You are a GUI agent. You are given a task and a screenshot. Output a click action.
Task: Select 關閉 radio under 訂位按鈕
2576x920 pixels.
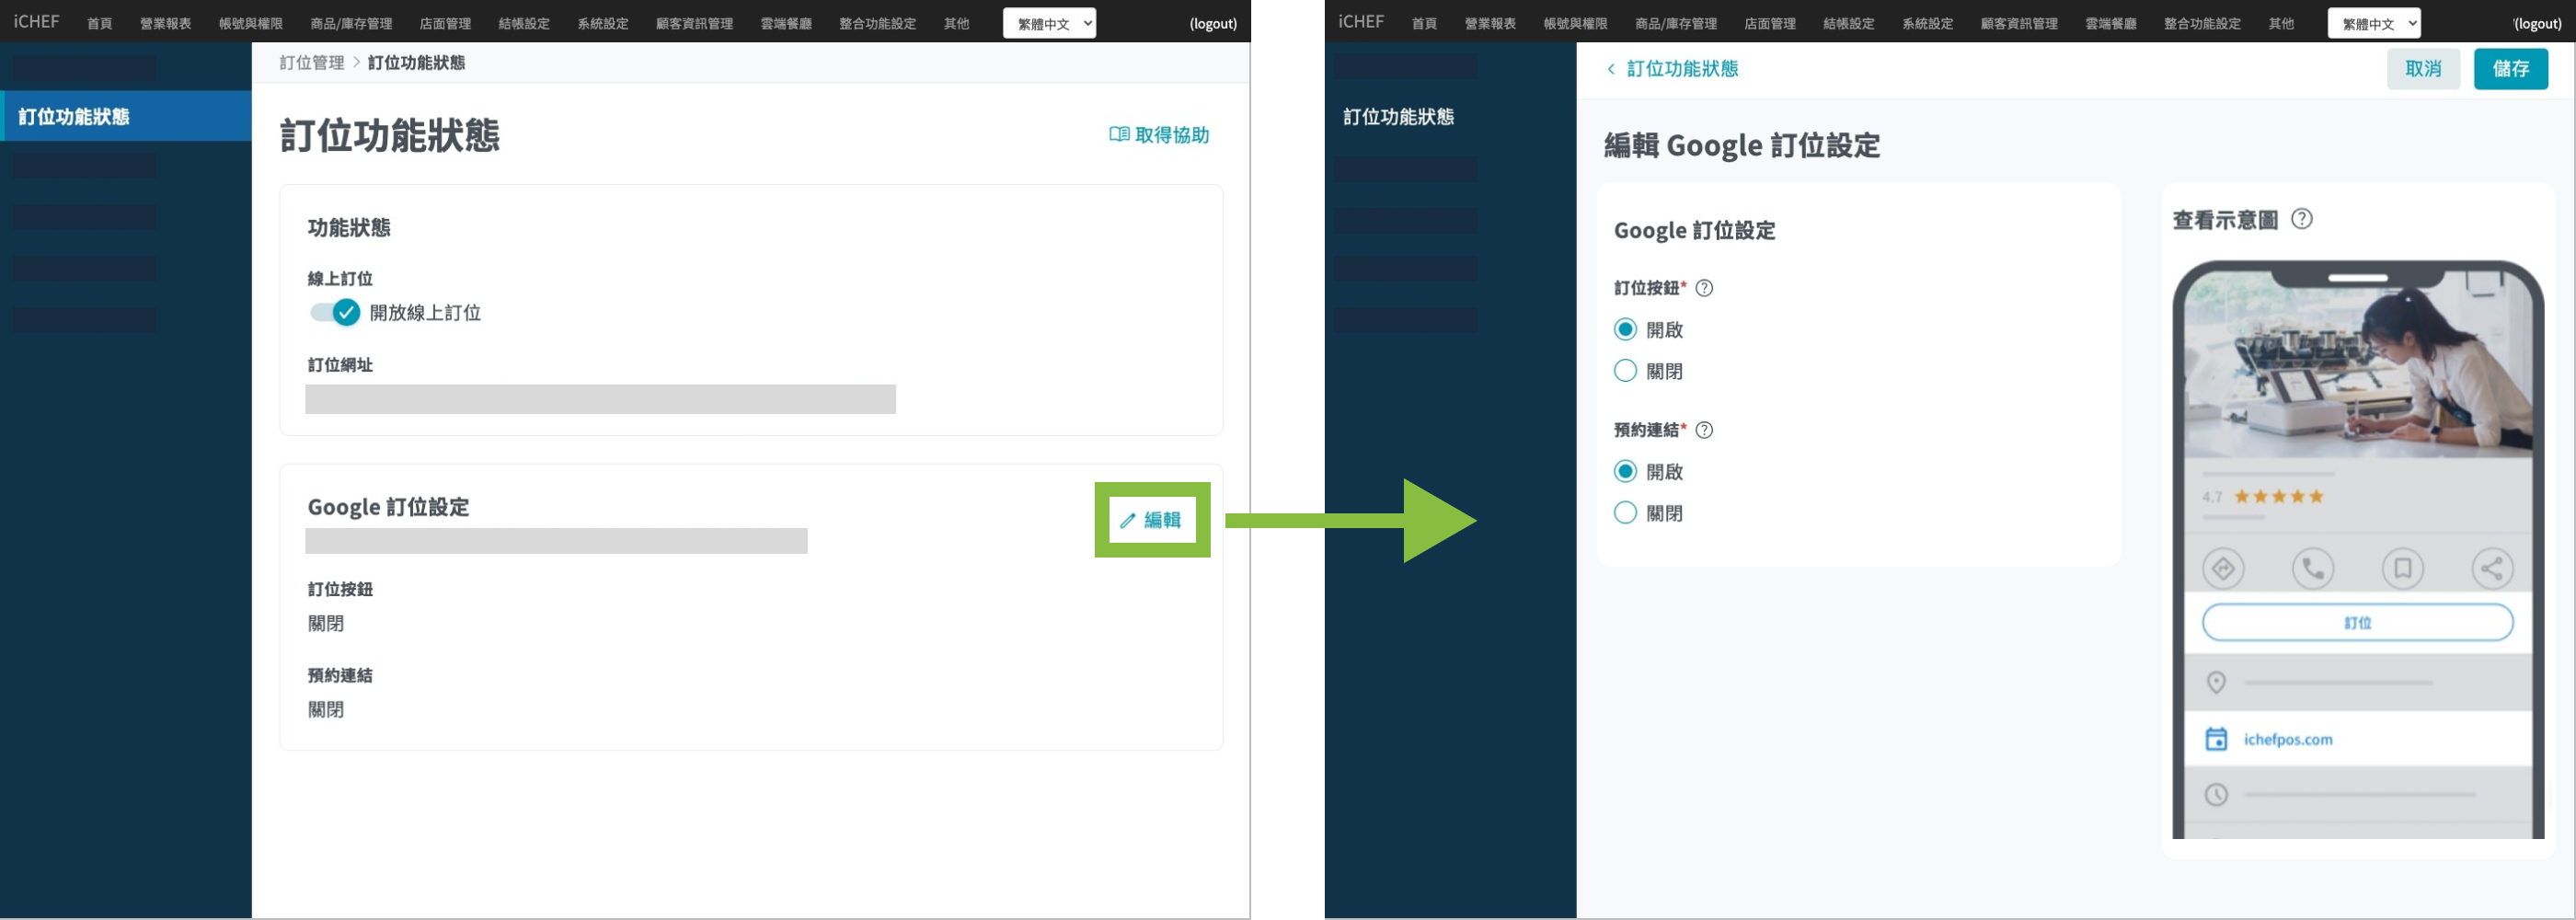(1625, 371)
